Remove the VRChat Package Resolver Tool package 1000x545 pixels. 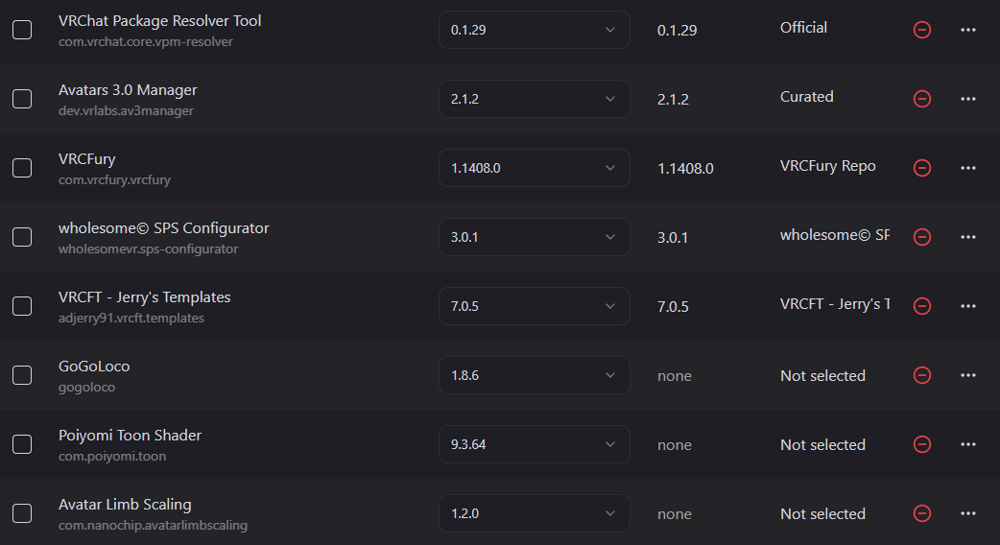[x=922, y=29]
